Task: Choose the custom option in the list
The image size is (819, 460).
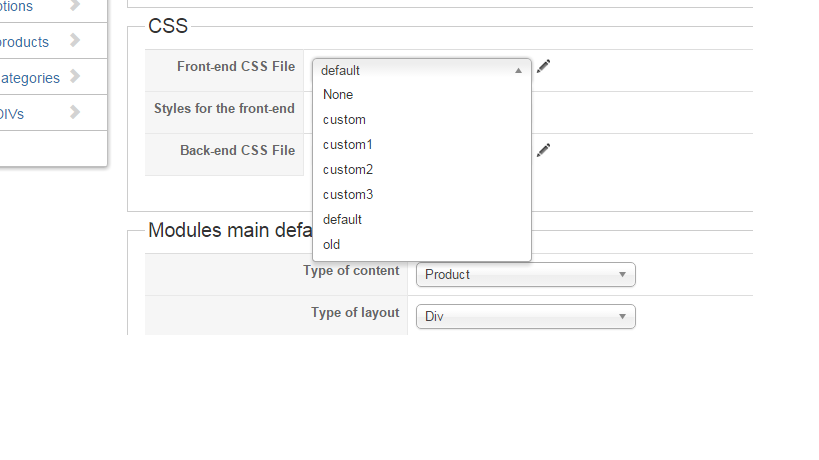Action: pyautogui.click(x=344, y=120)
